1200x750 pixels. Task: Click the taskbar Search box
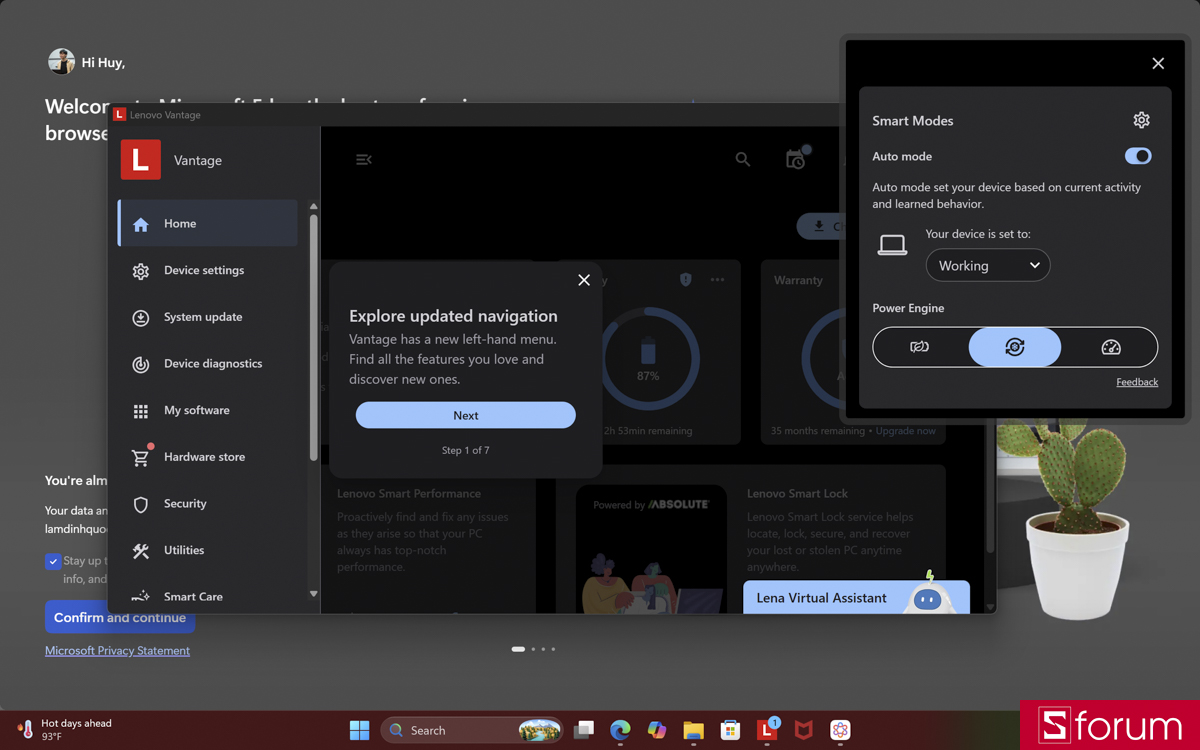pyautogui.click(x=472, y=730)
